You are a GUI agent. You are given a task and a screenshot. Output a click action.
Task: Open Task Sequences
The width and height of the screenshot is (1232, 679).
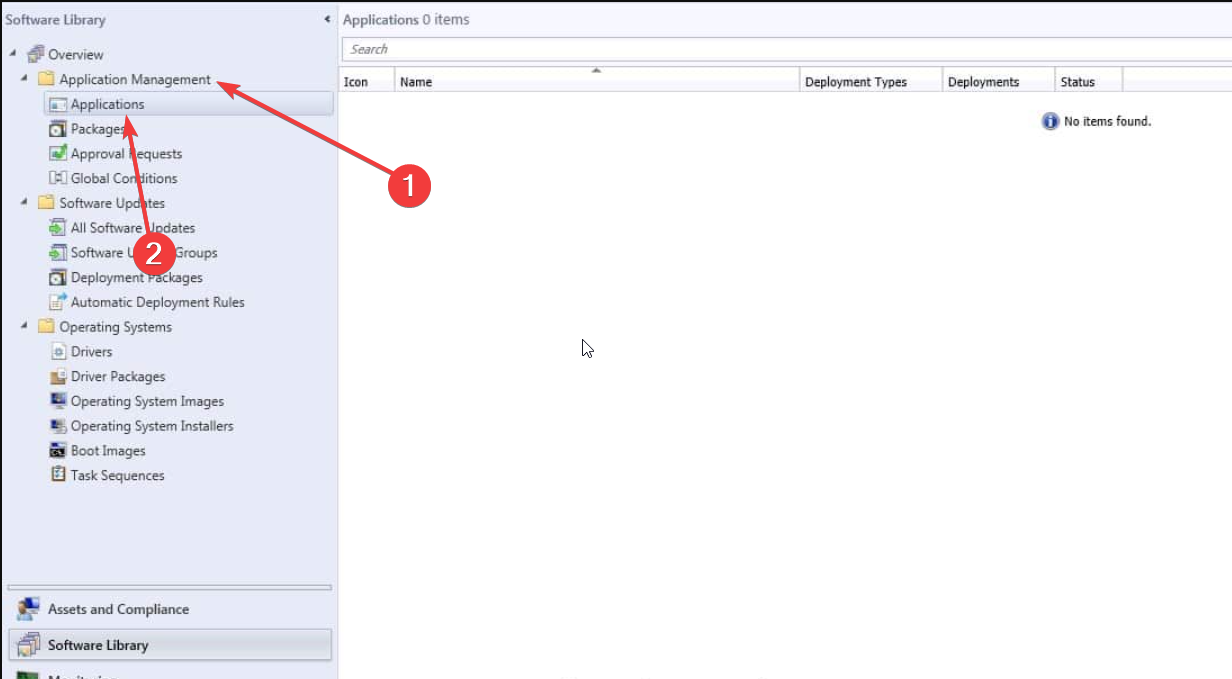(x=118, y=475)
